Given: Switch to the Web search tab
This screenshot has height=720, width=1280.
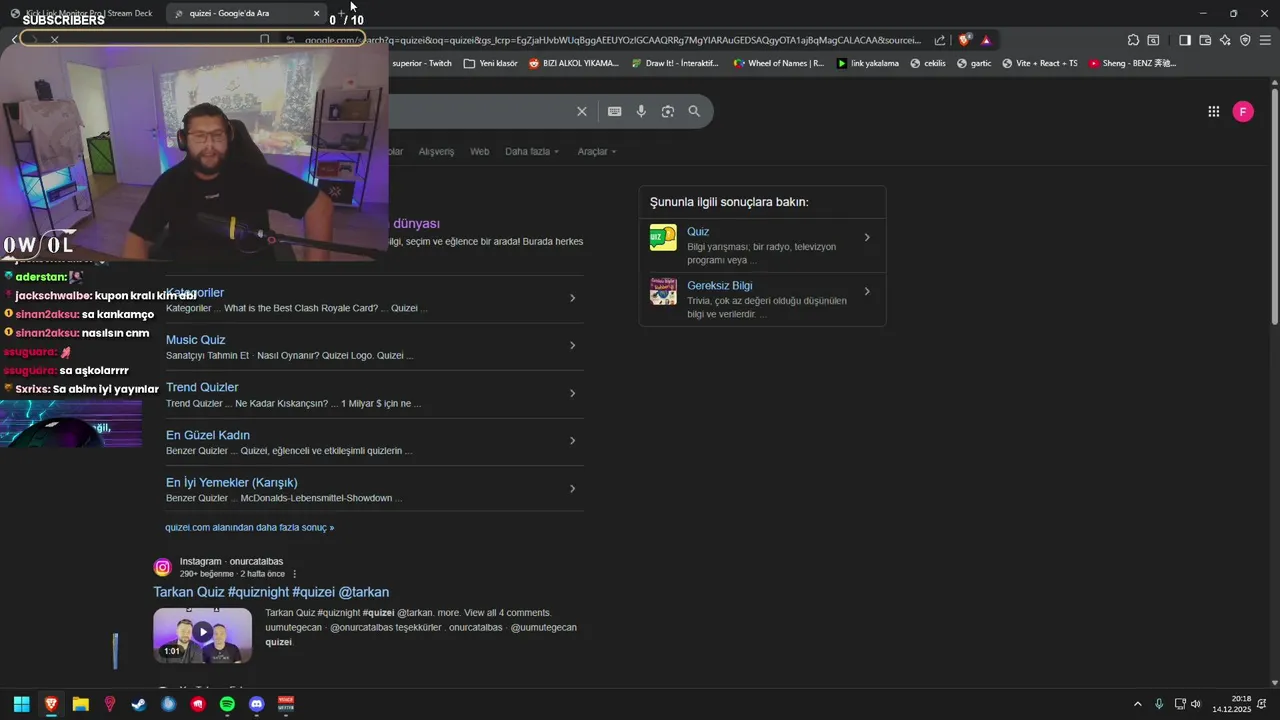Looking at the screenshot, I should click(x=480, y=151).
